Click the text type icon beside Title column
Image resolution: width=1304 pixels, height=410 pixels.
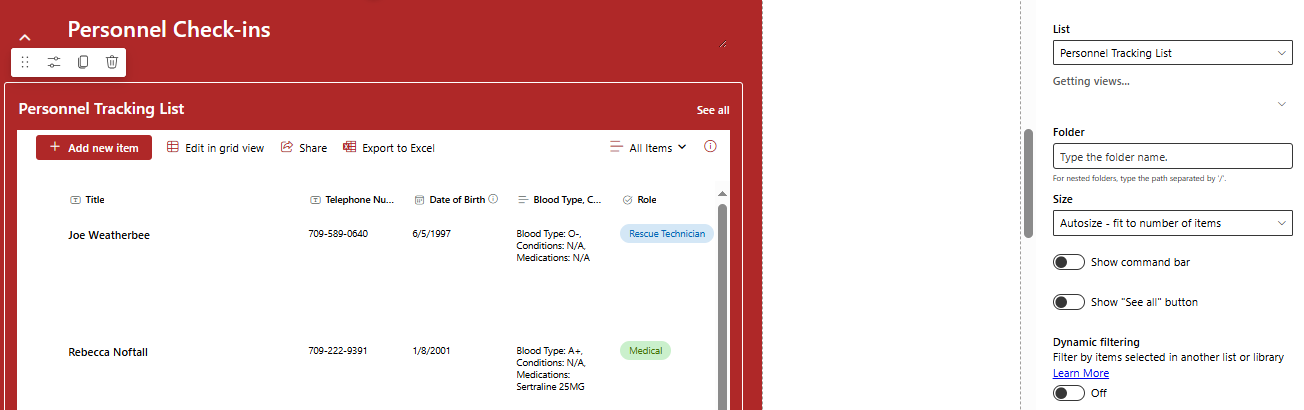point(75,200)
